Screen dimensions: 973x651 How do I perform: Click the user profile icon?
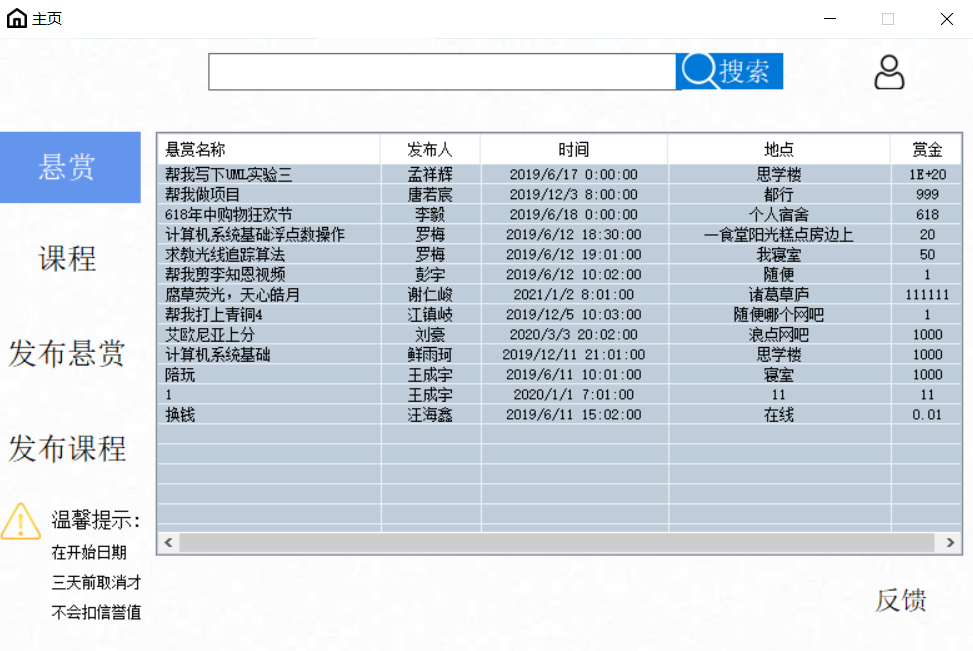click(889, 72)
